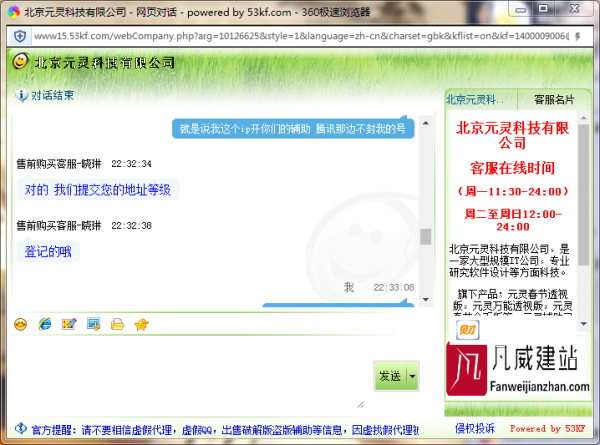Open the file transfer folder icon
Image resolution: width=600 pixels, height=445 pixels.
coord(117,324)
